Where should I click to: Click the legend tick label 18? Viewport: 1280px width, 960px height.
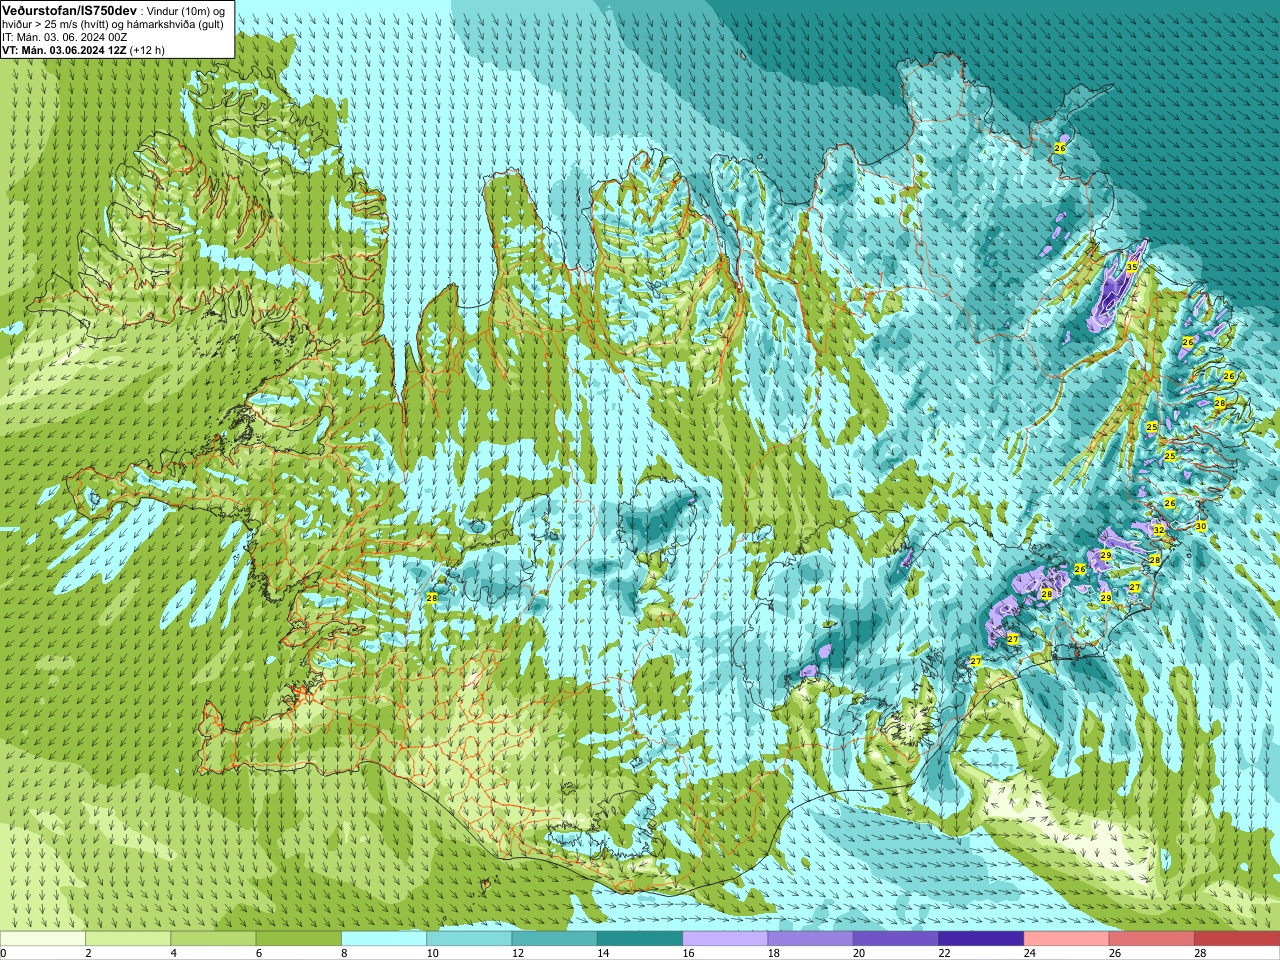774,953
